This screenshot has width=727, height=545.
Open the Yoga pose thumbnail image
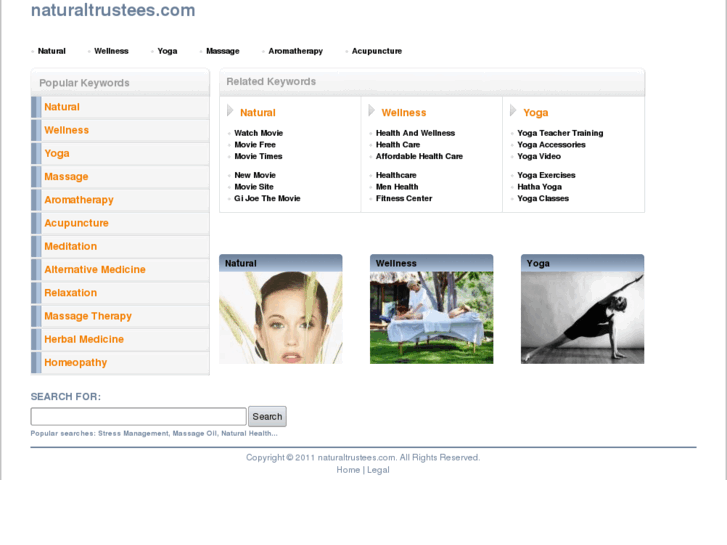point(582,317)
